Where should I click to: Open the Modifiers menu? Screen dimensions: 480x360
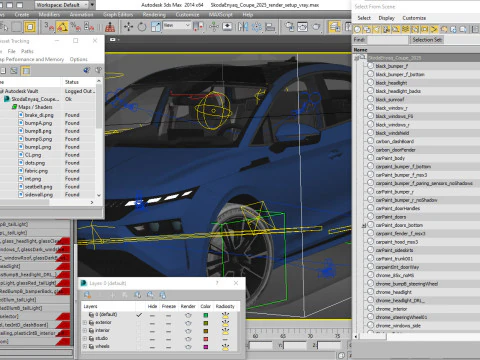(49, 15)
